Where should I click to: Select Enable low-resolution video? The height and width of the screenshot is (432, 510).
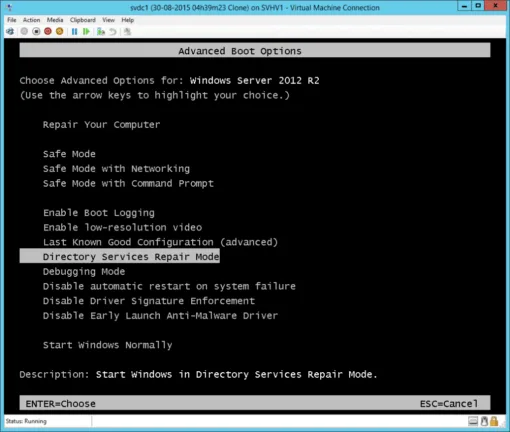point(123,227)
